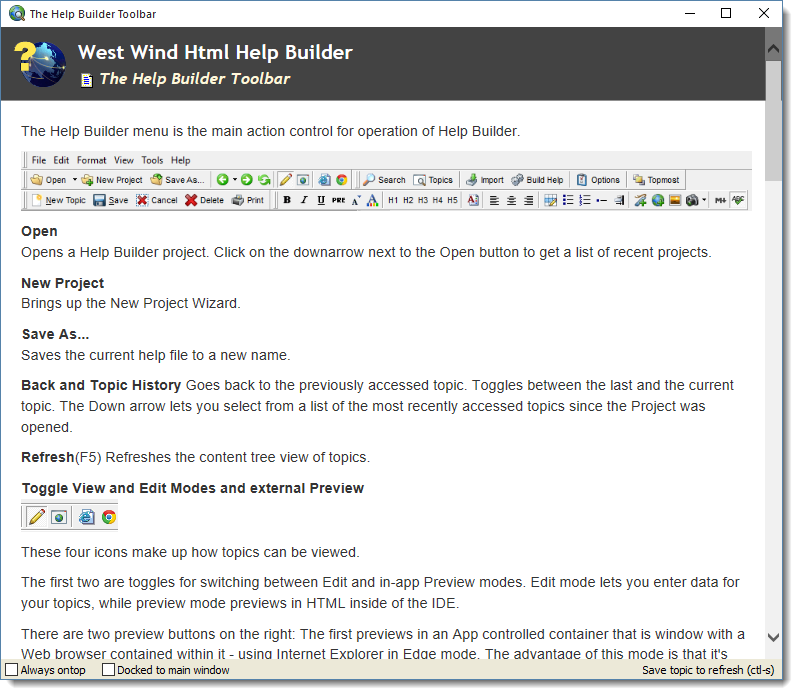The image size is (798, 695).
Task: Click the green Back arrow icon
Action: [x=222, y=180]
